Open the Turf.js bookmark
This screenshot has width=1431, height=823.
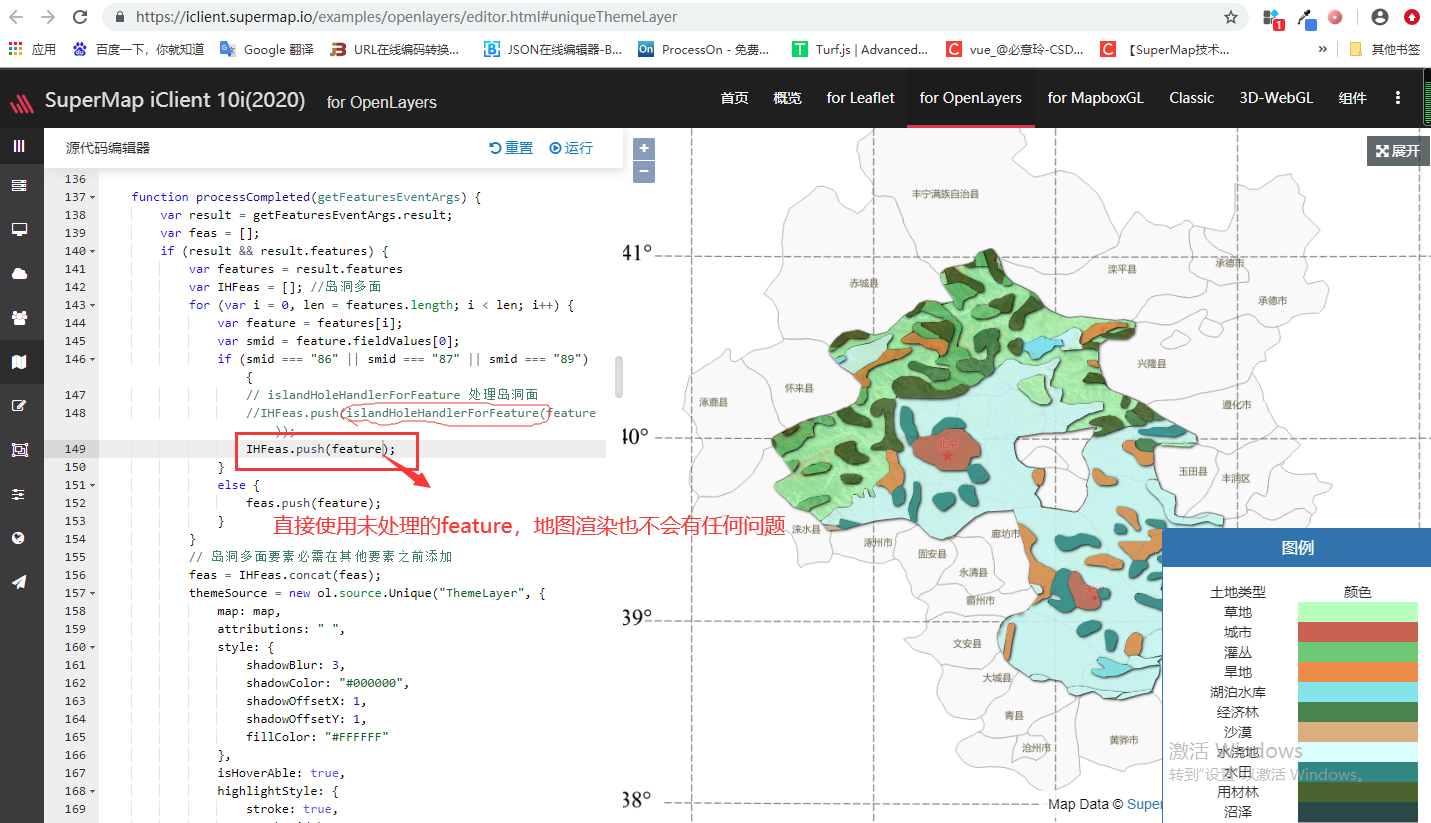[859, 49]
